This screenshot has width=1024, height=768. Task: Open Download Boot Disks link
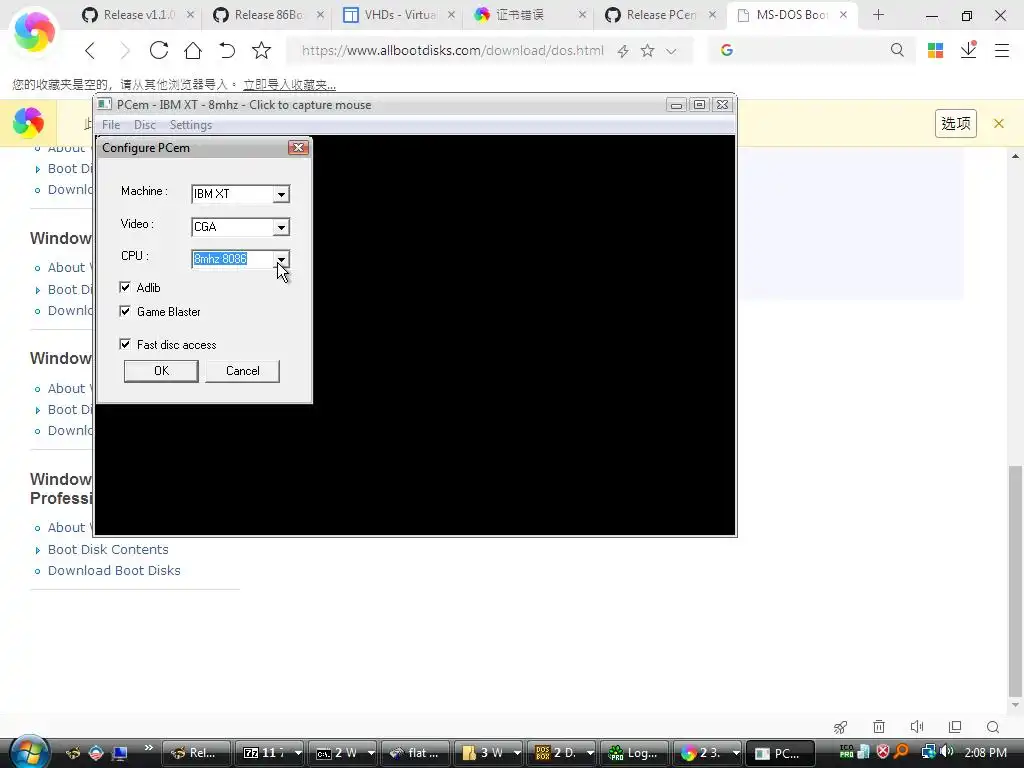pyautogui.click(x=114, y=571)
